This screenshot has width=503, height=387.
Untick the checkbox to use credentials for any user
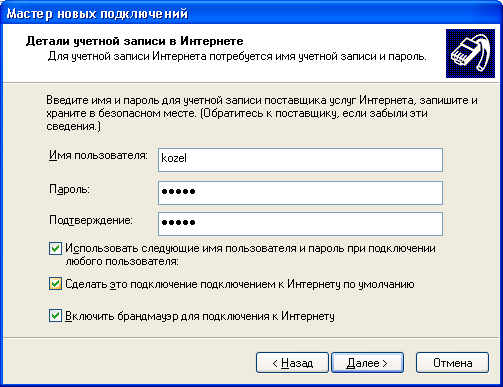[x=55, y=249]
